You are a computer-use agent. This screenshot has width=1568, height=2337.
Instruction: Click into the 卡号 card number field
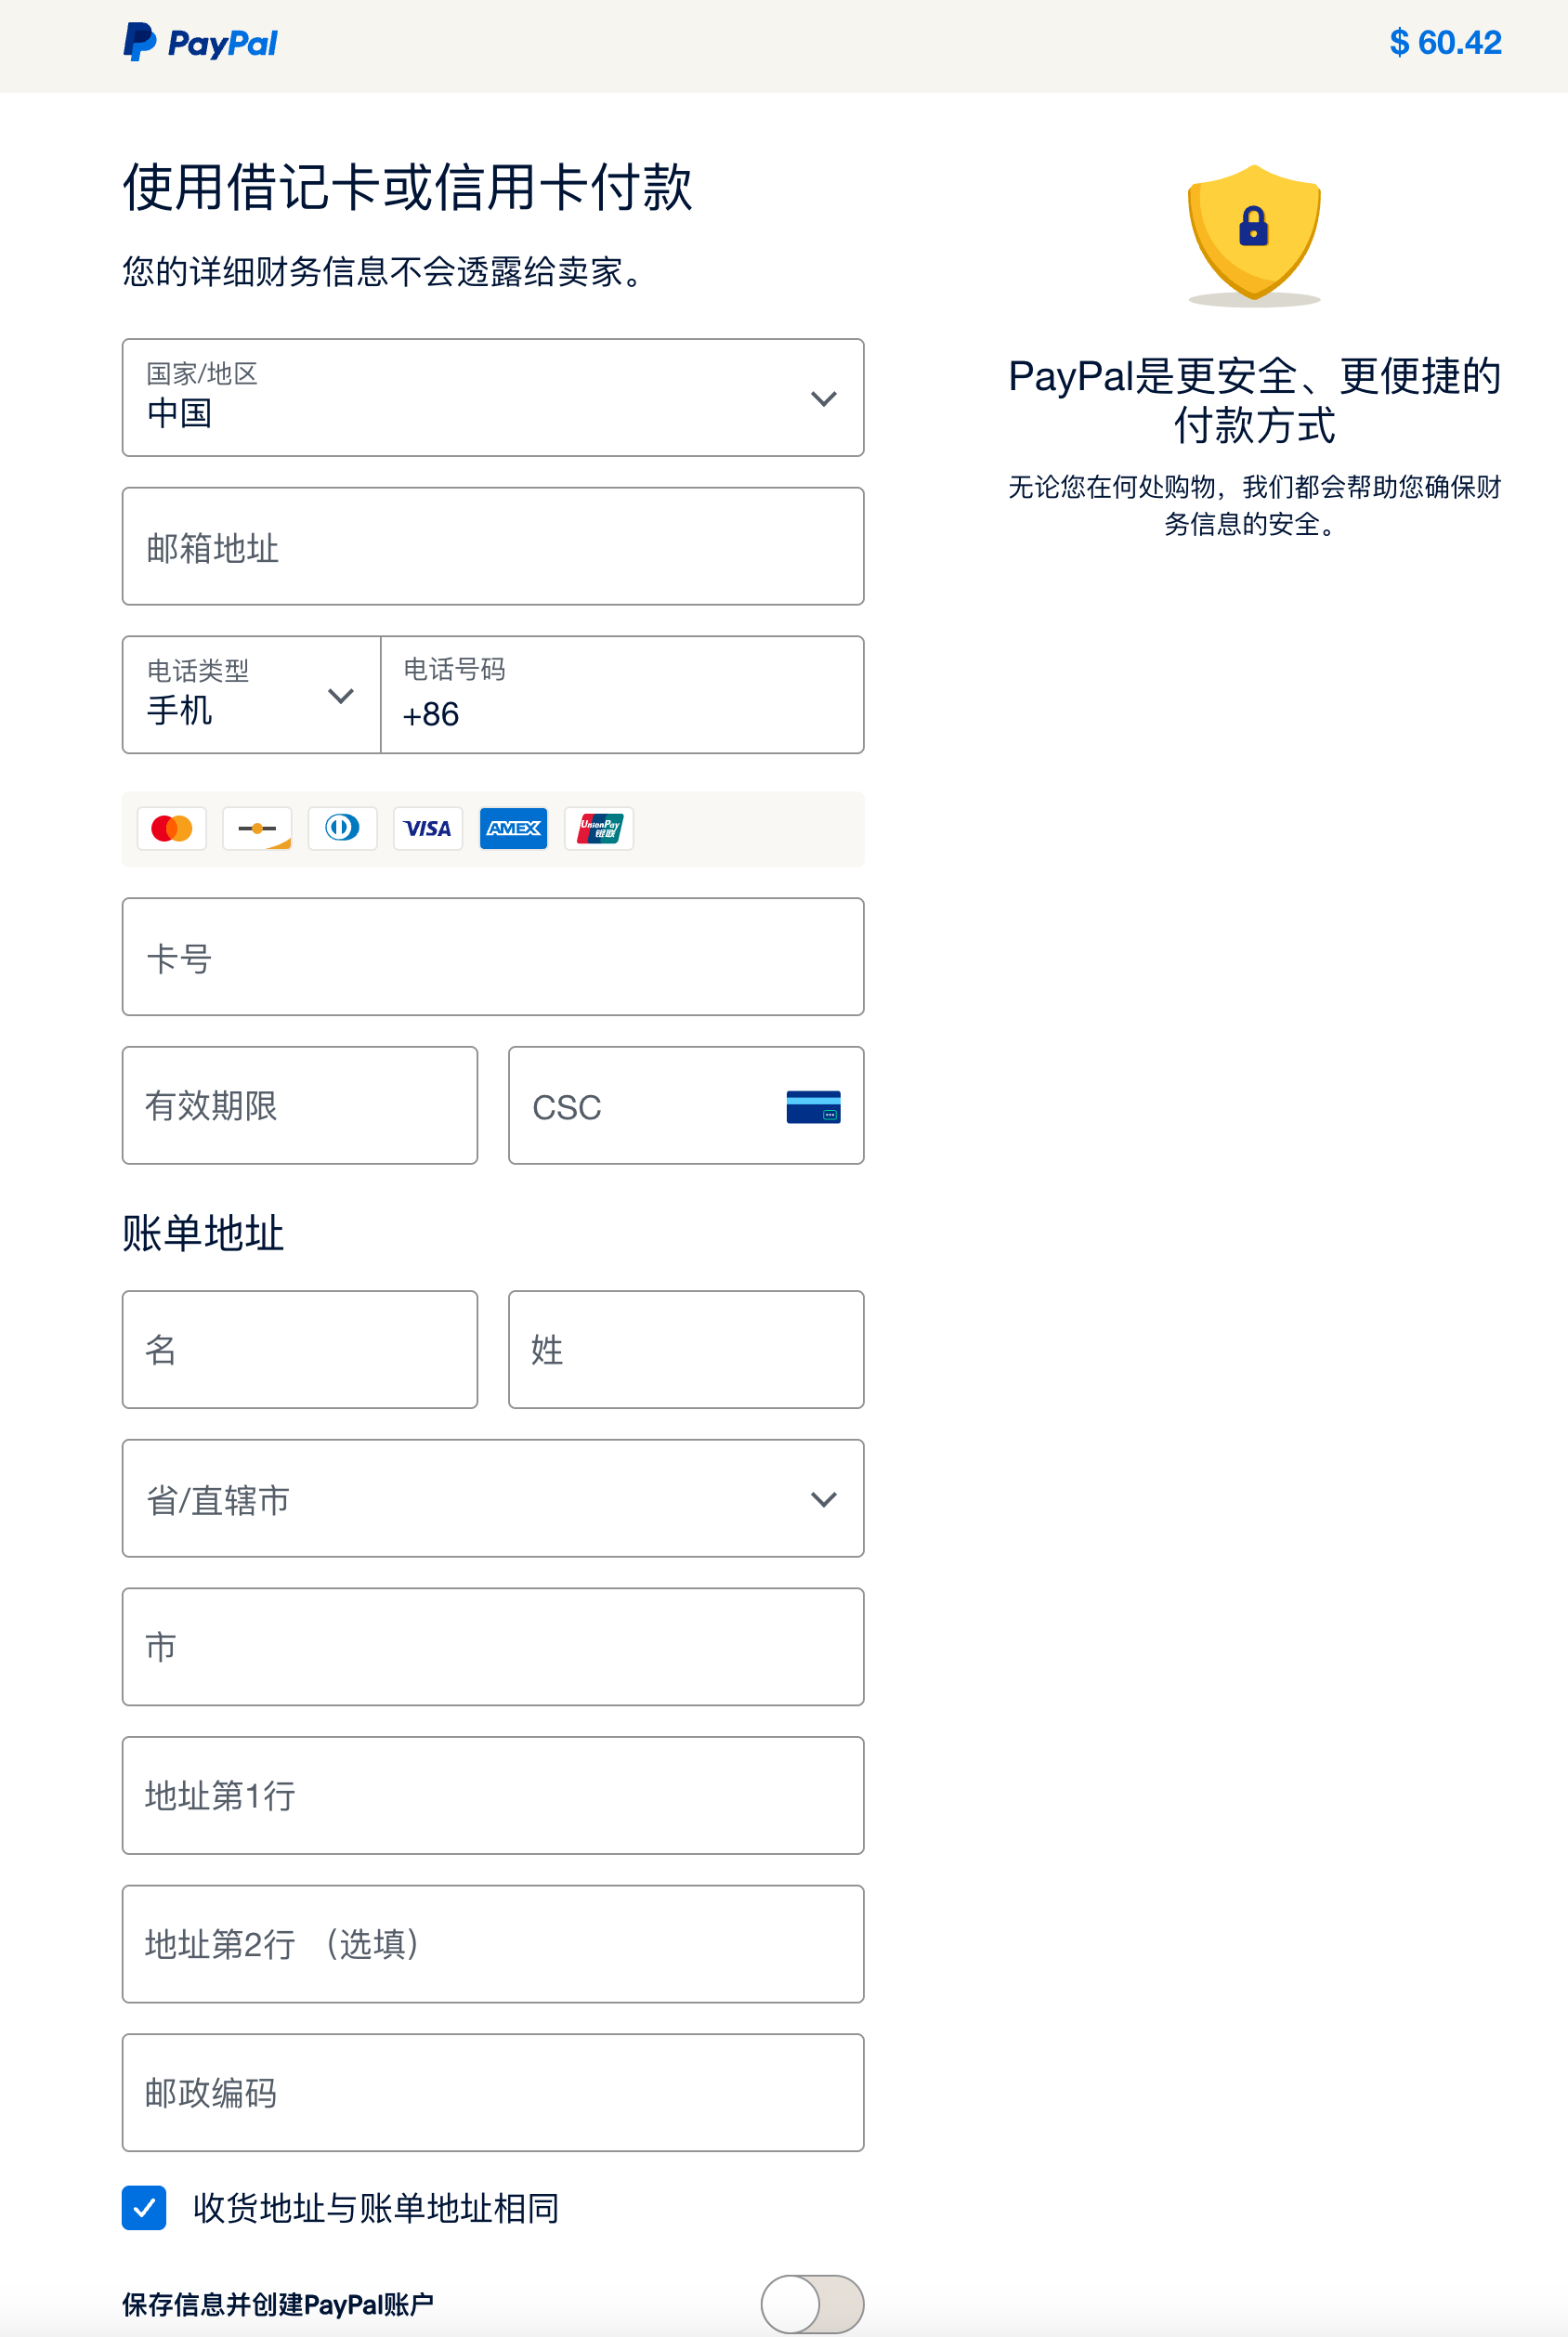coord(493,957)
